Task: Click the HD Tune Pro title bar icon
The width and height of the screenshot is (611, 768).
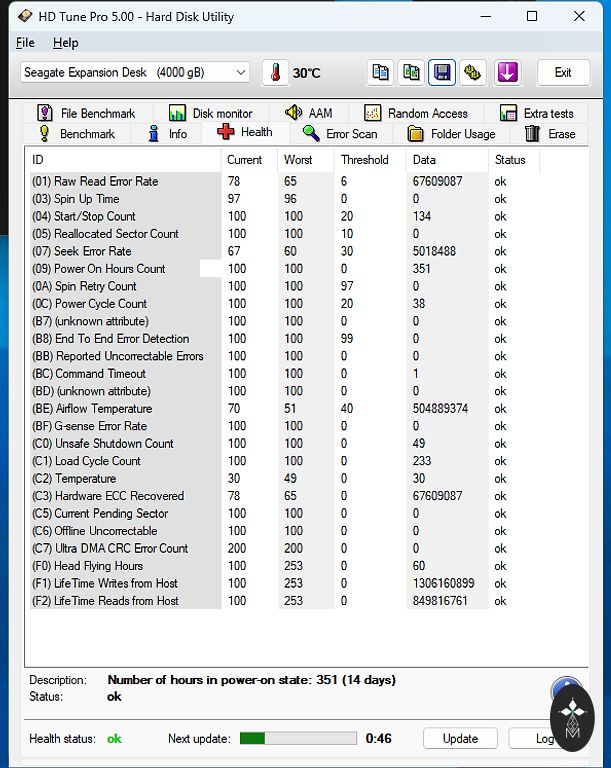Action: click(25, 16)
